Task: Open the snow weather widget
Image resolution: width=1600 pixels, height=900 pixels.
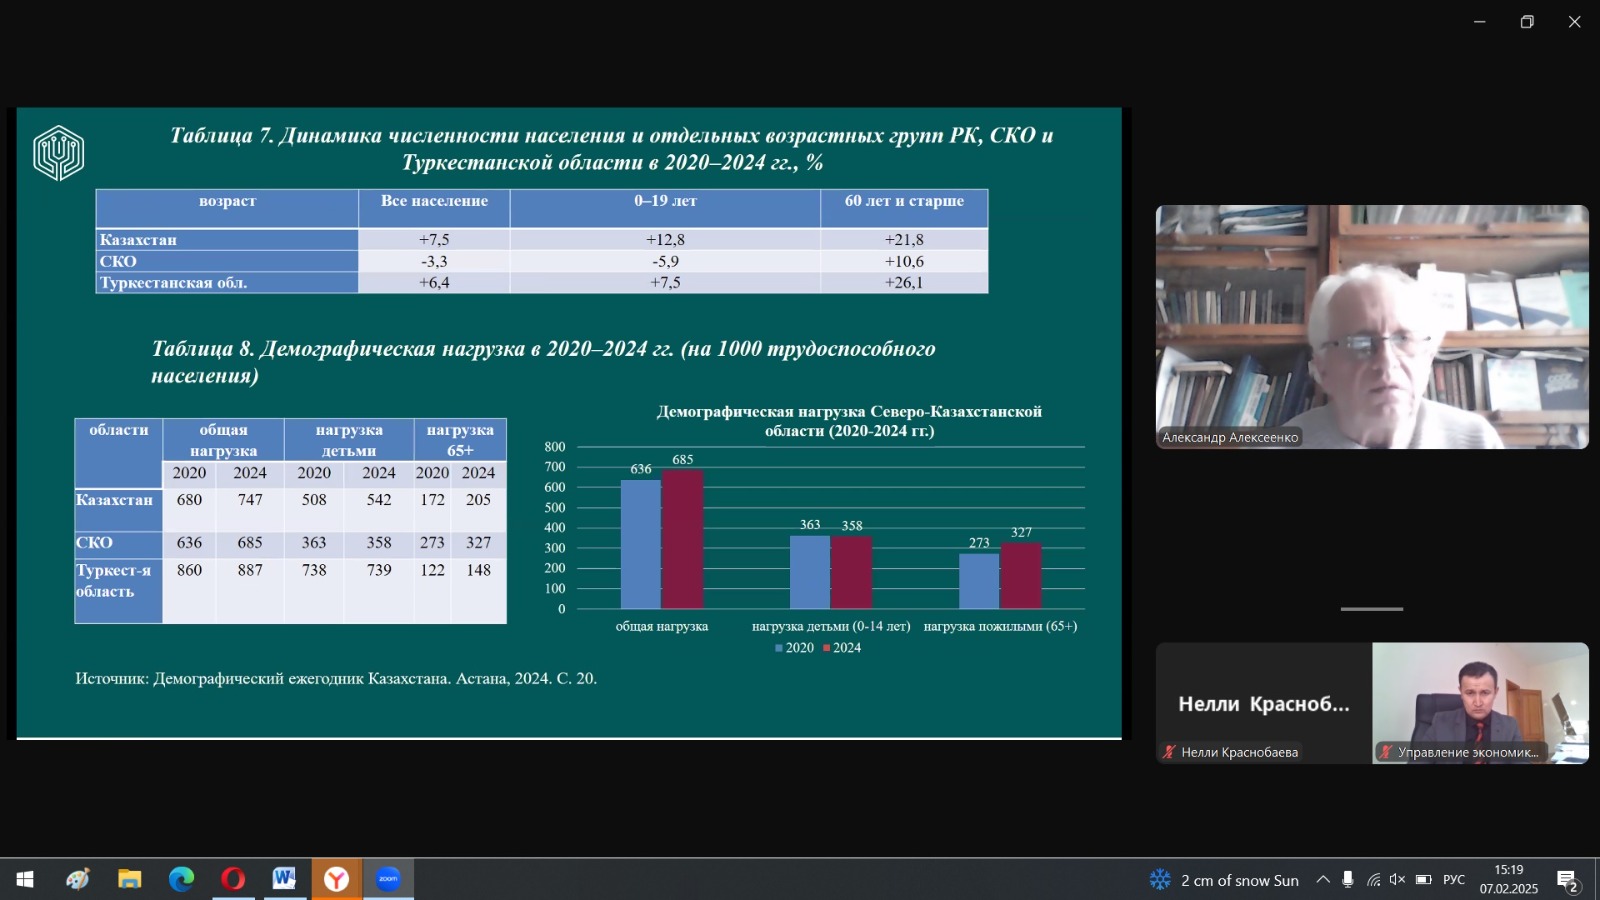Action: [1225, 880]
